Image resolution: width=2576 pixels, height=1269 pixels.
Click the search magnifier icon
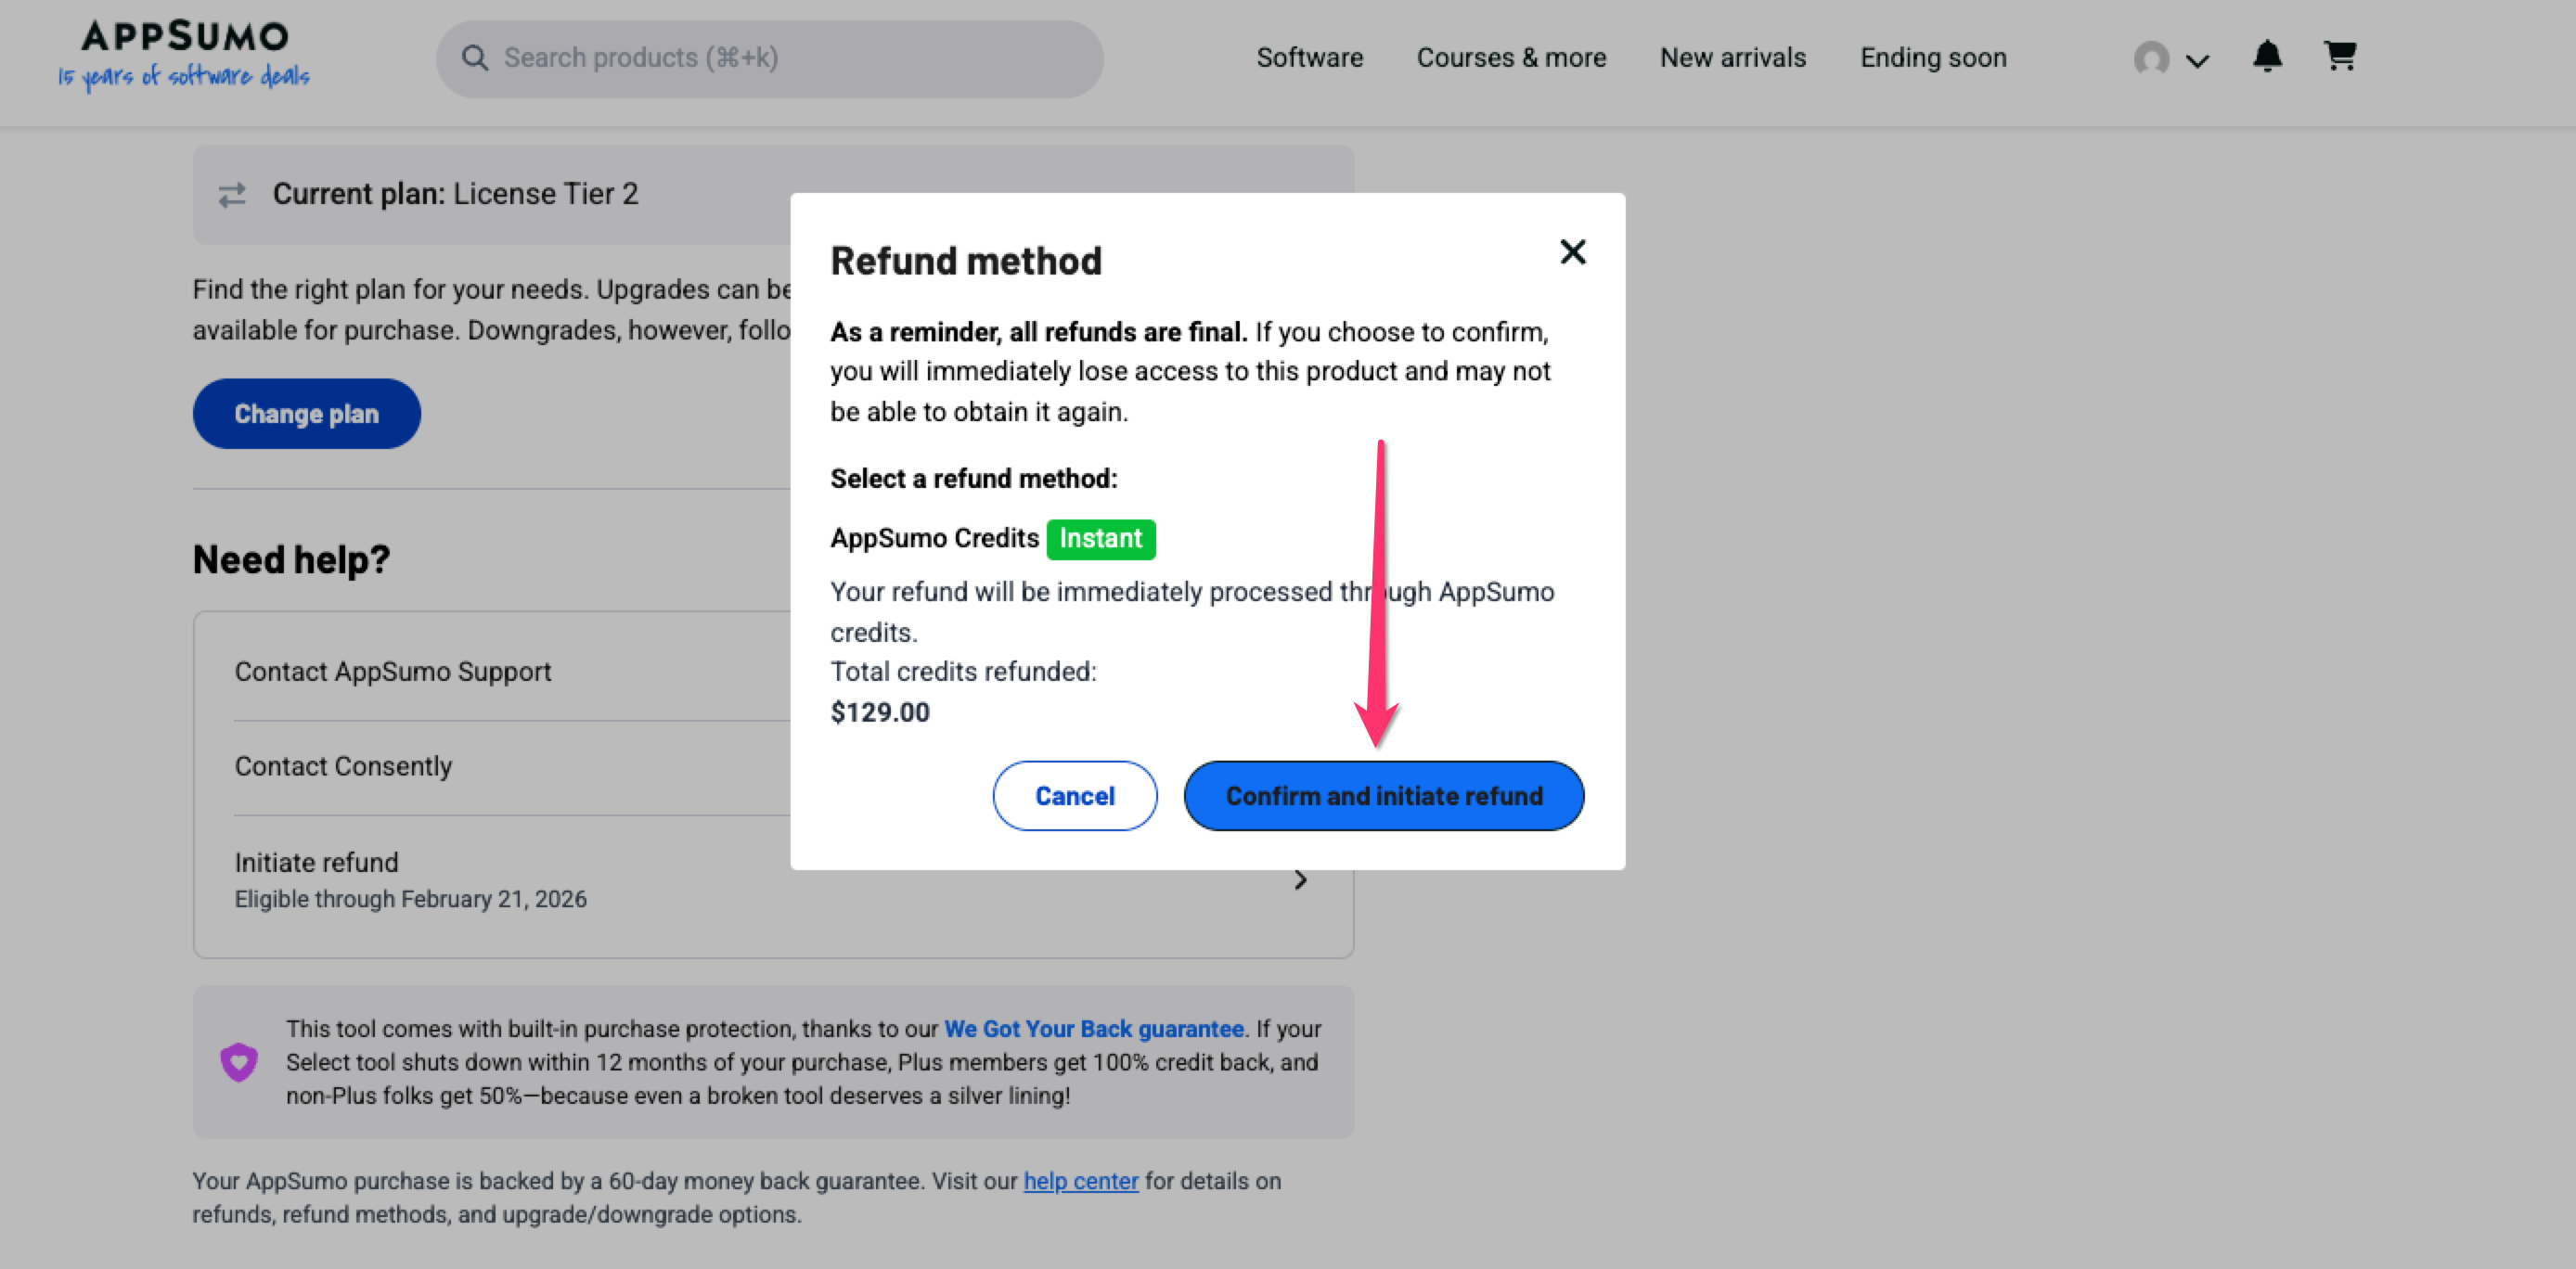pos(474,58)
